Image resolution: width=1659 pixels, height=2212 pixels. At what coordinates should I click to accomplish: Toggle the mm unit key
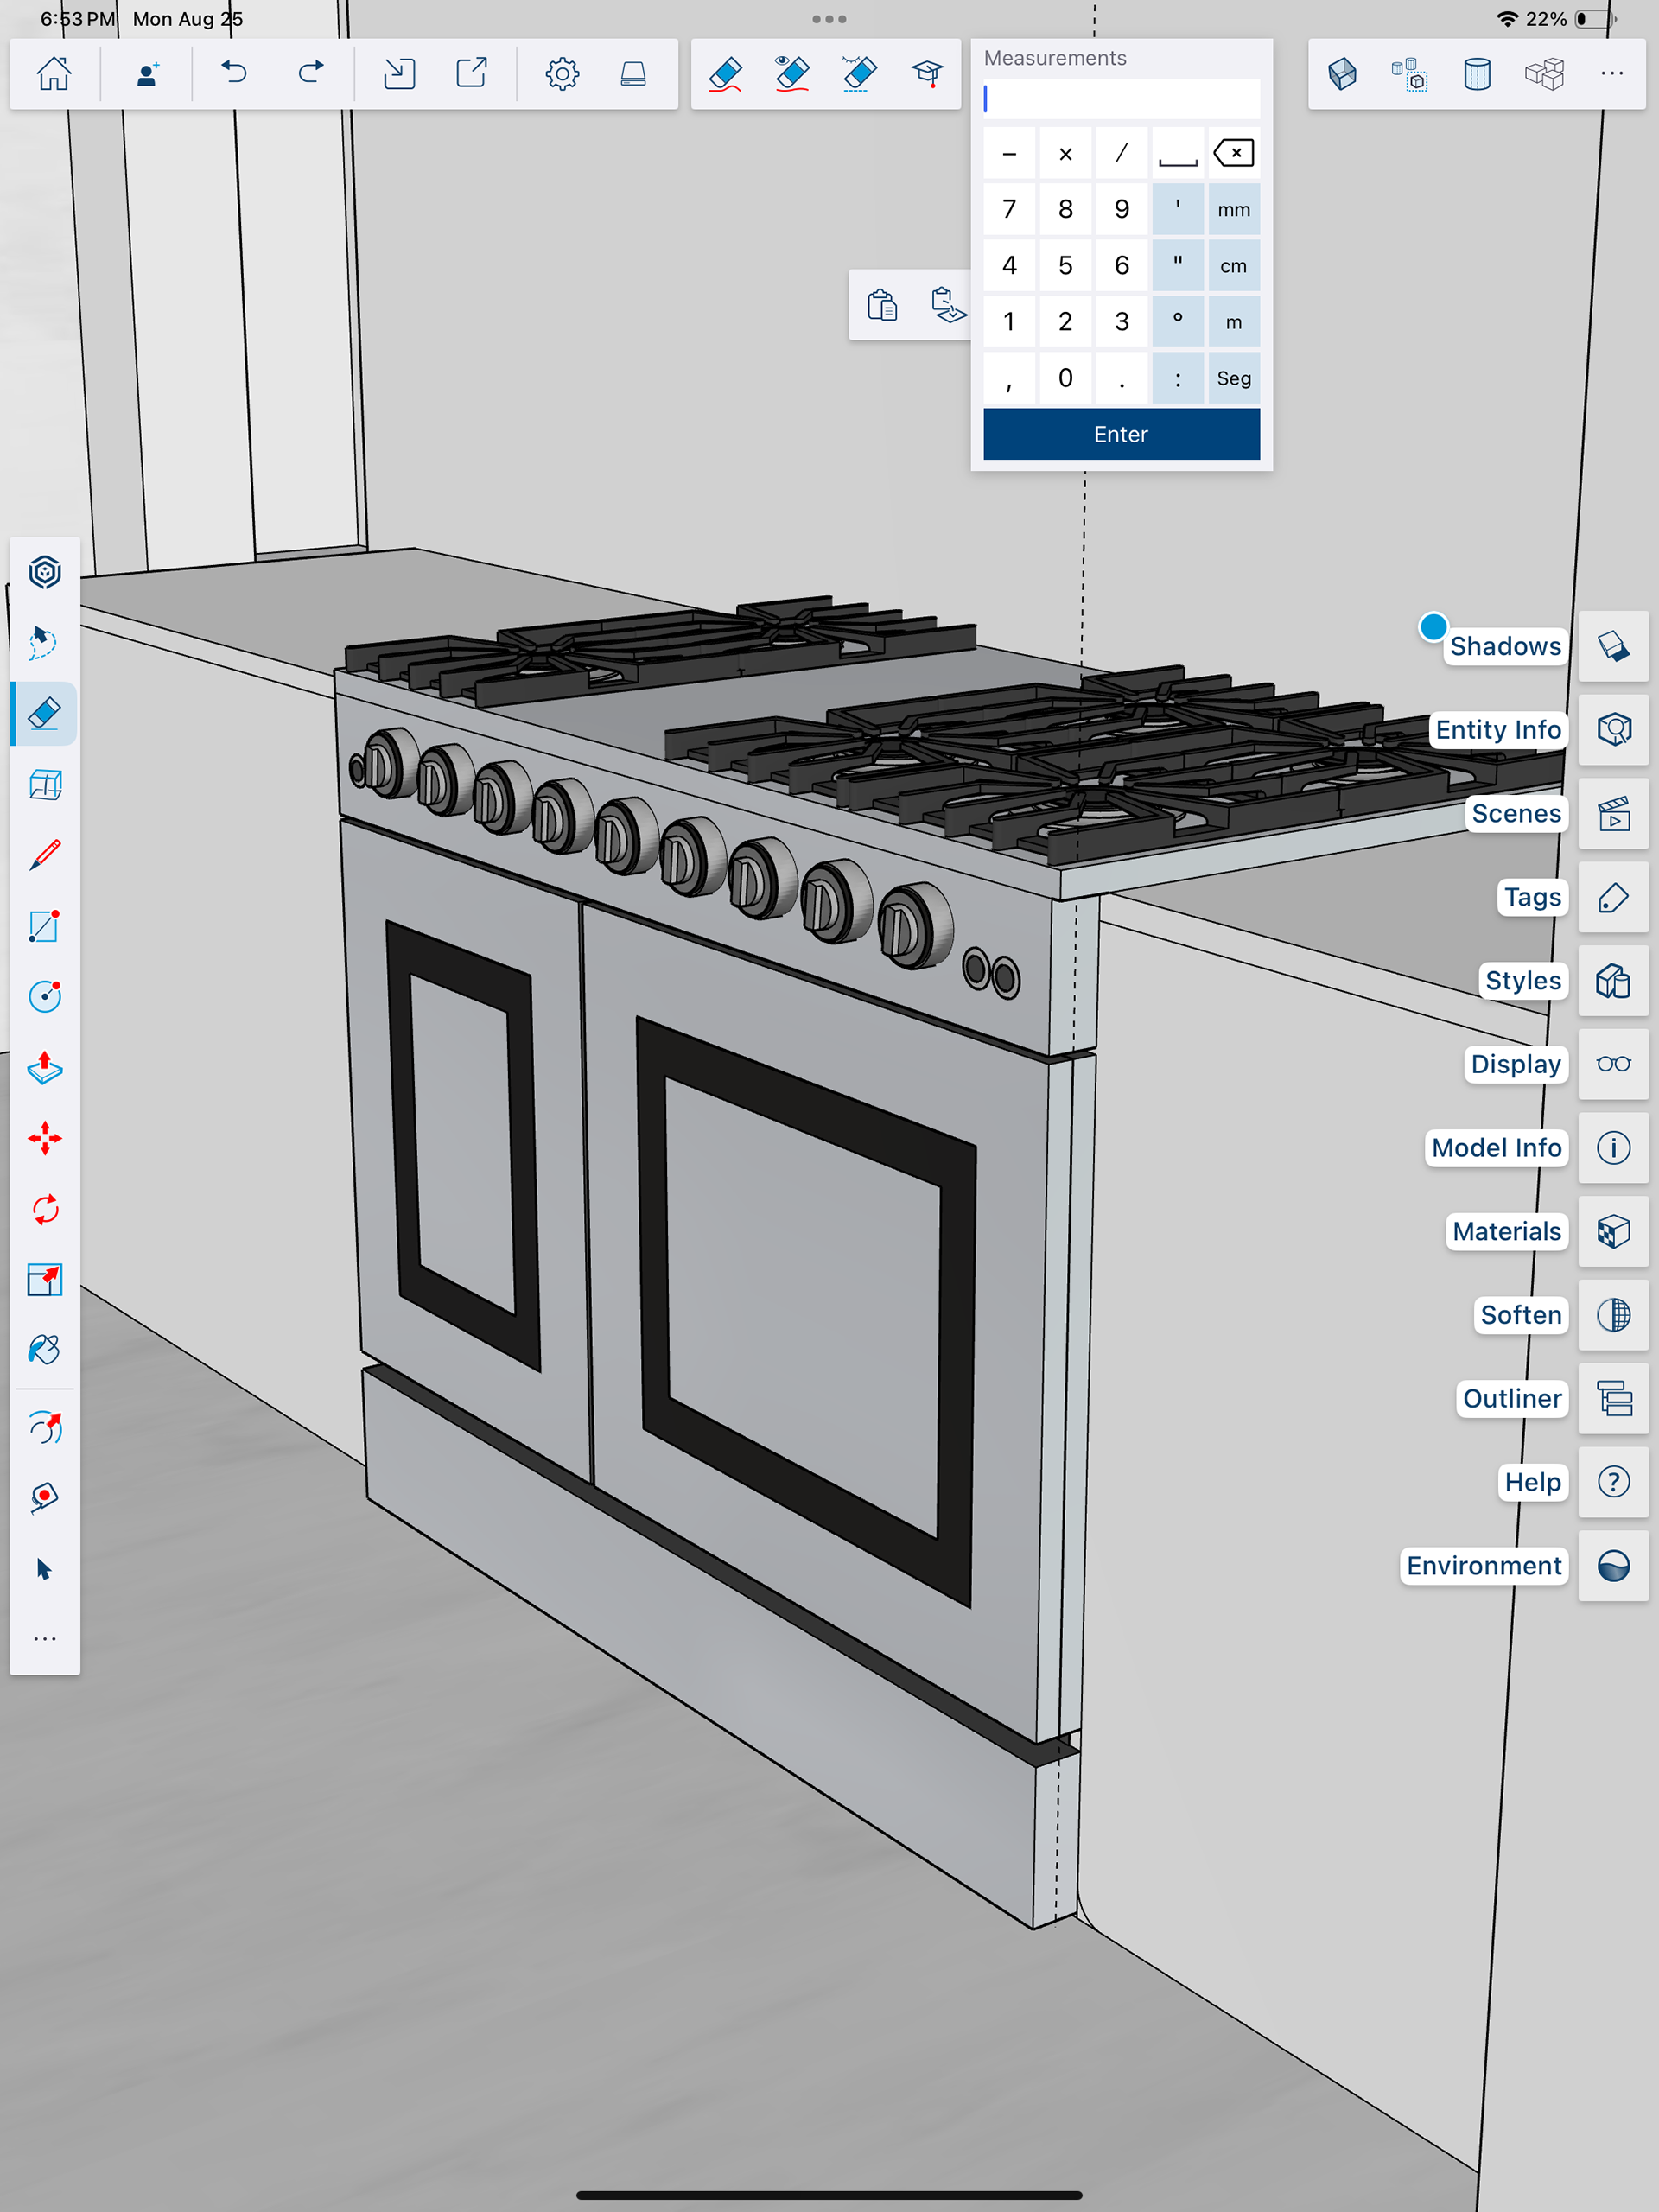1233,209
